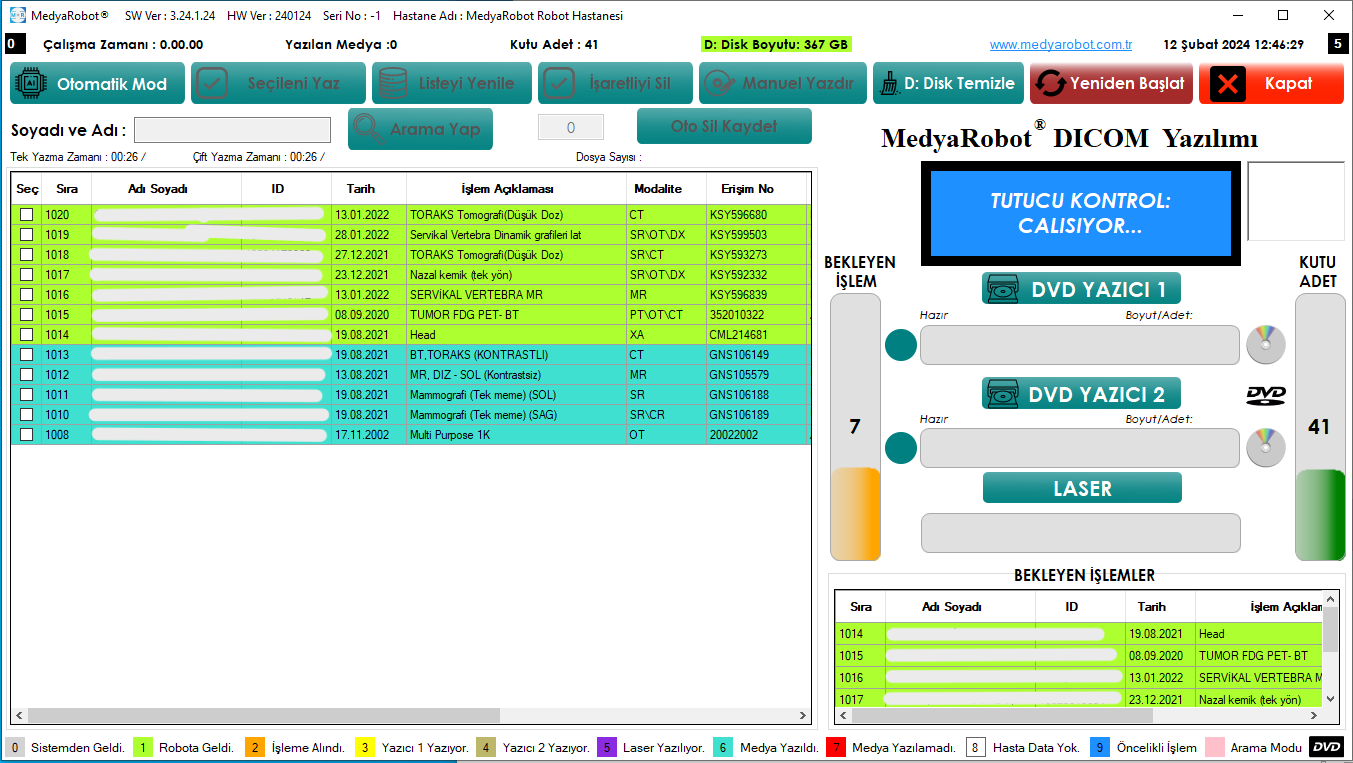Click the right arrow of main list scrollbar
Image resolution: width=1353 pixels, height=763 pixels.
[x=802, y=716]
